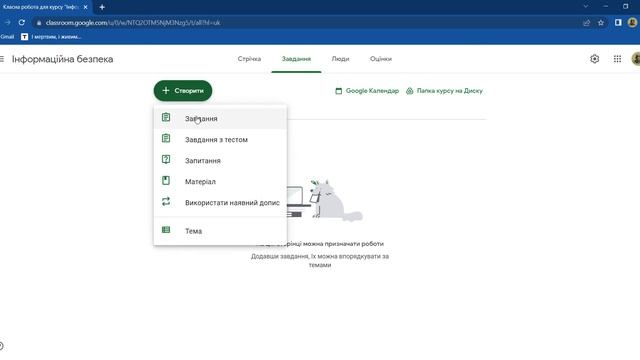Choose Матеріал from the create menu
This screenshot has height=360, width=640.
220,182
